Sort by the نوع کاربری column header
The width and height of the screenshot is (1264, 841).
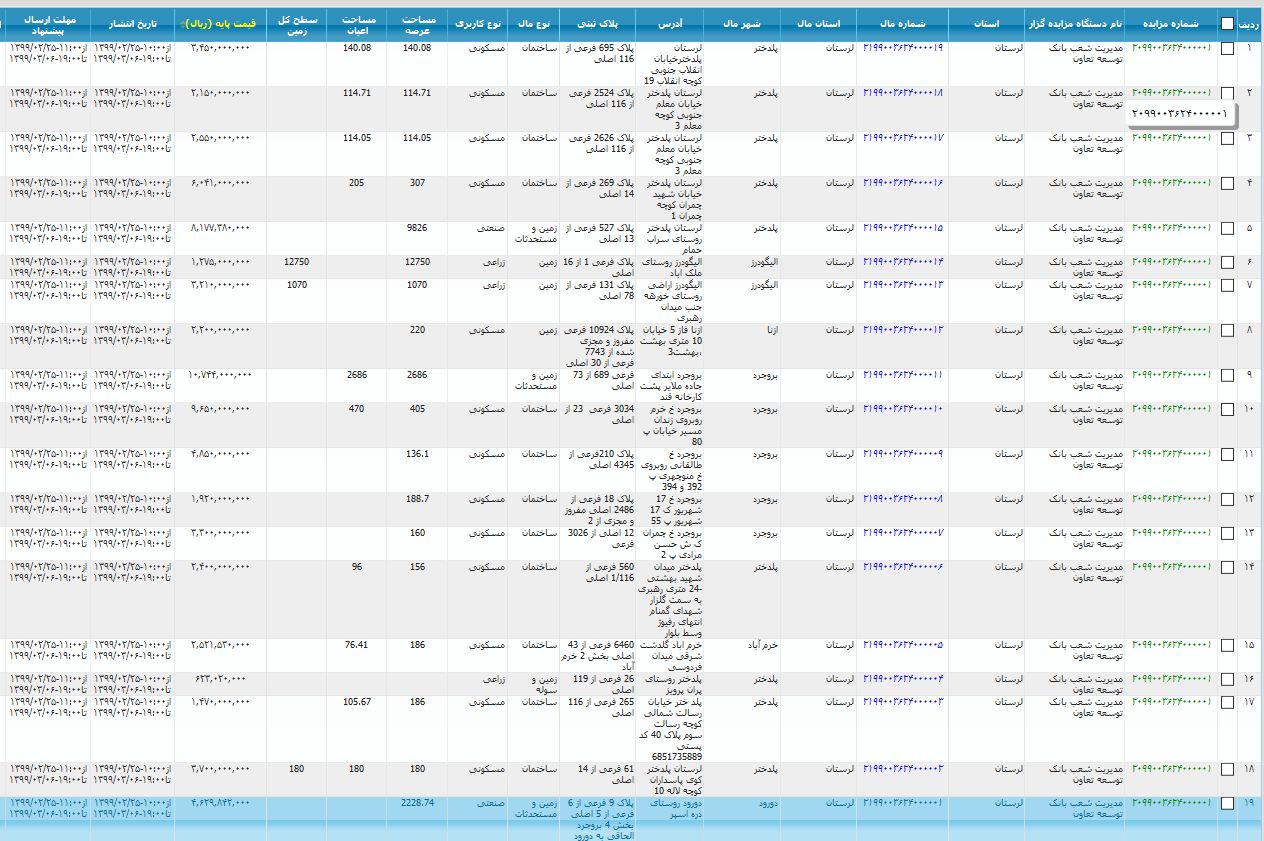click(478, 22)
